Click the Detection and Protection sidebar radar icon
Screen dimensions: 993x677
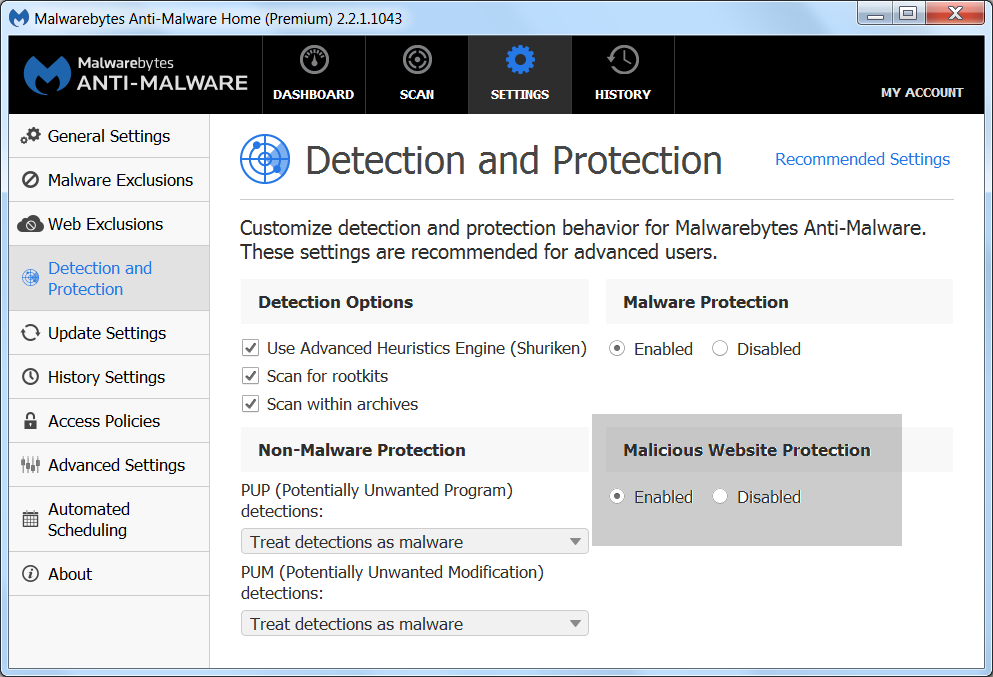click(30, 277)
